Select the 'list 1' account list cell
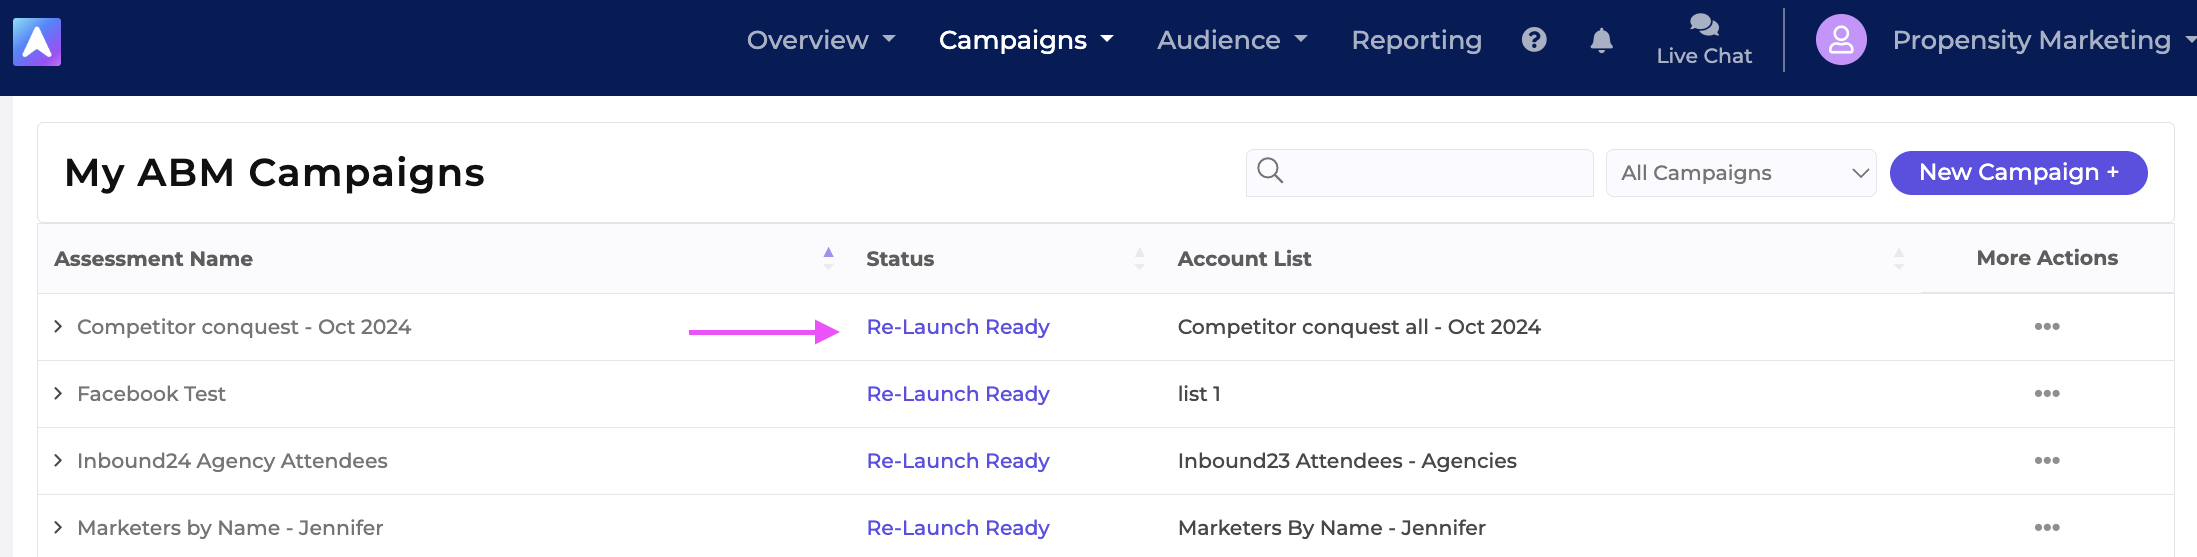This screenshot has height=557, width=2197. pyautogui.click(x=1199, y=394)
